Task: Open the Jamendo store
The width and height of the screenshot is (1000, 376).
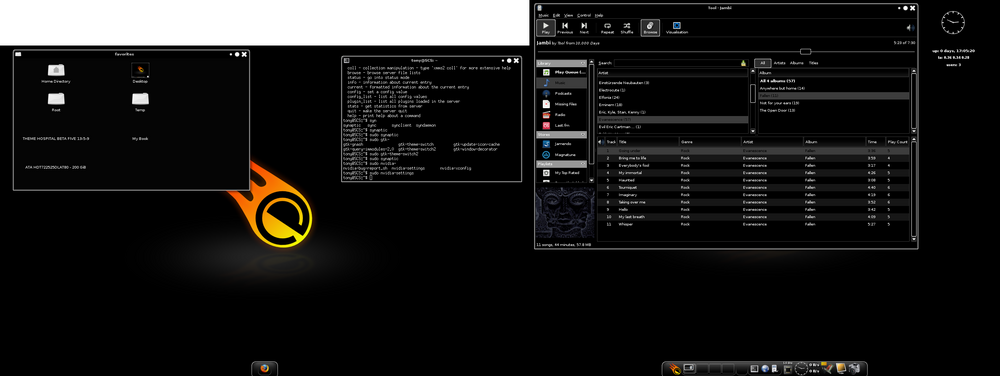Action: coord(561,144)
